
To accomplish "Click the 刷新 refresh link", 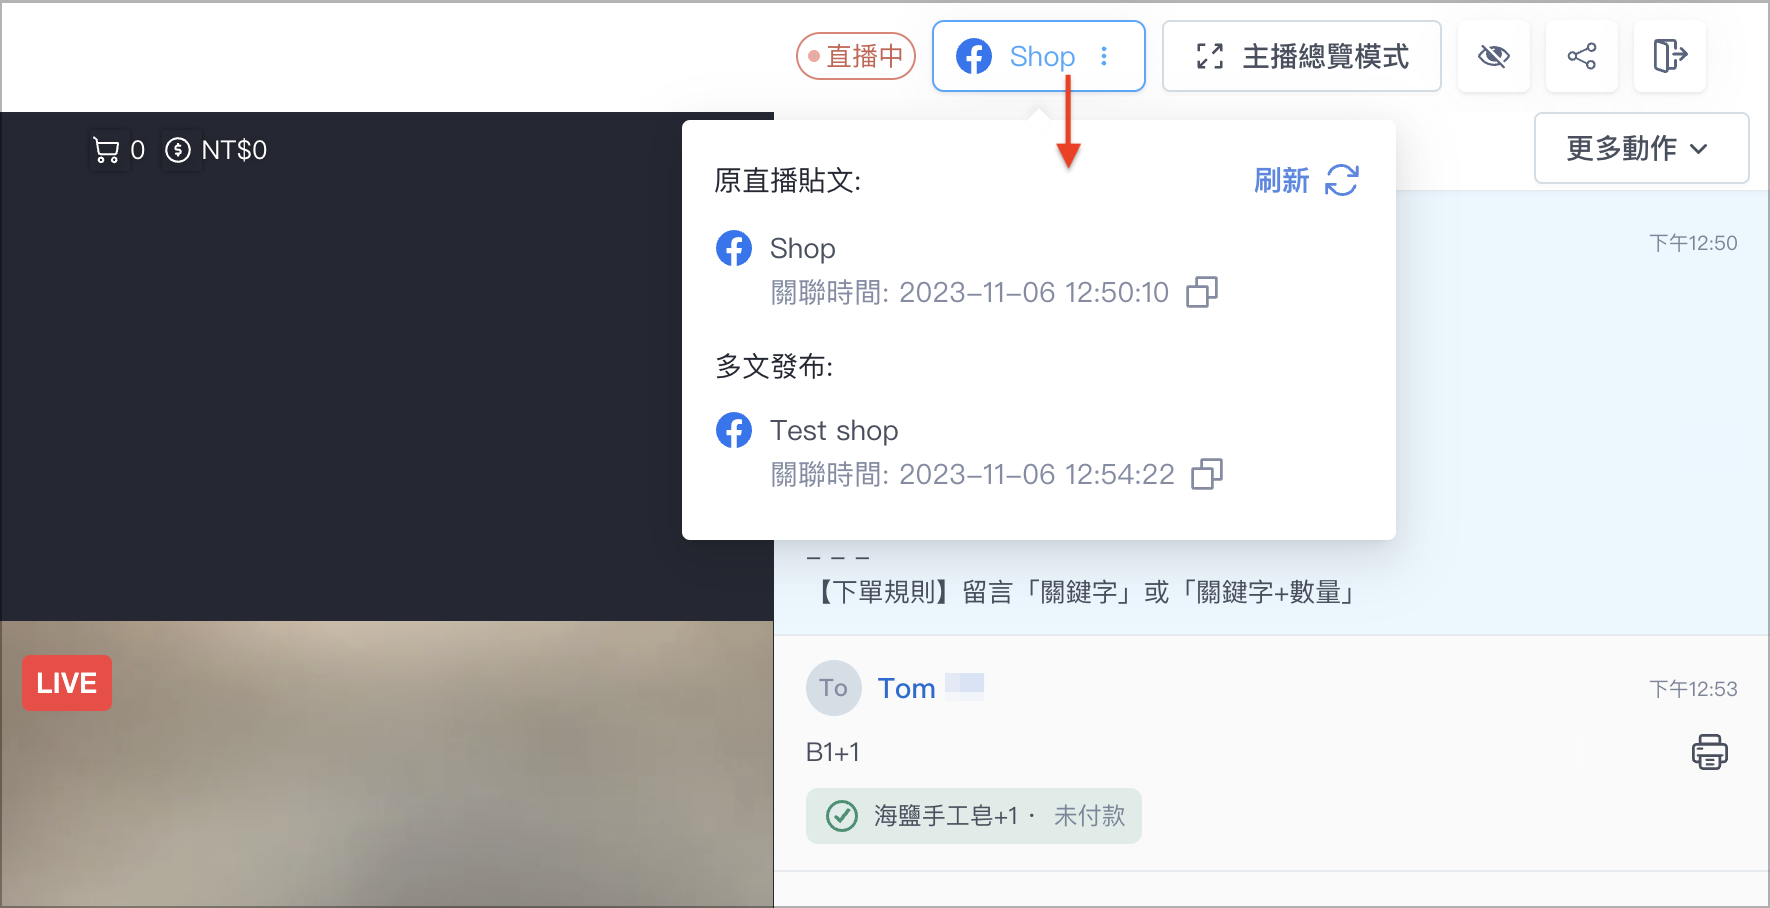I will point(1281,181).
